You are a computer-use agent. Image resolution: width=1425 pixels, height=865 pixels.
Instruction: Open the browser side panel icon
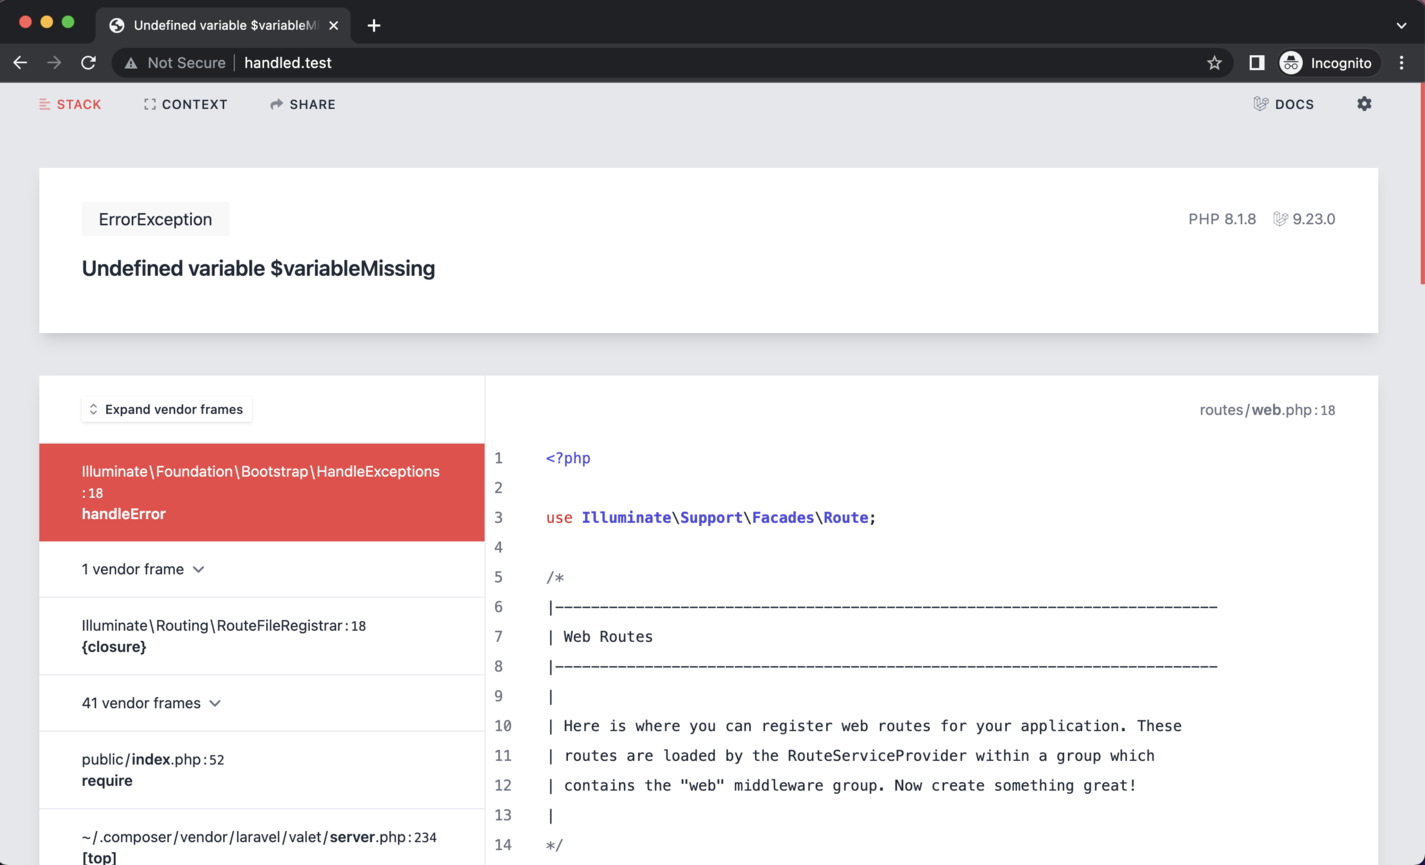1256,63
